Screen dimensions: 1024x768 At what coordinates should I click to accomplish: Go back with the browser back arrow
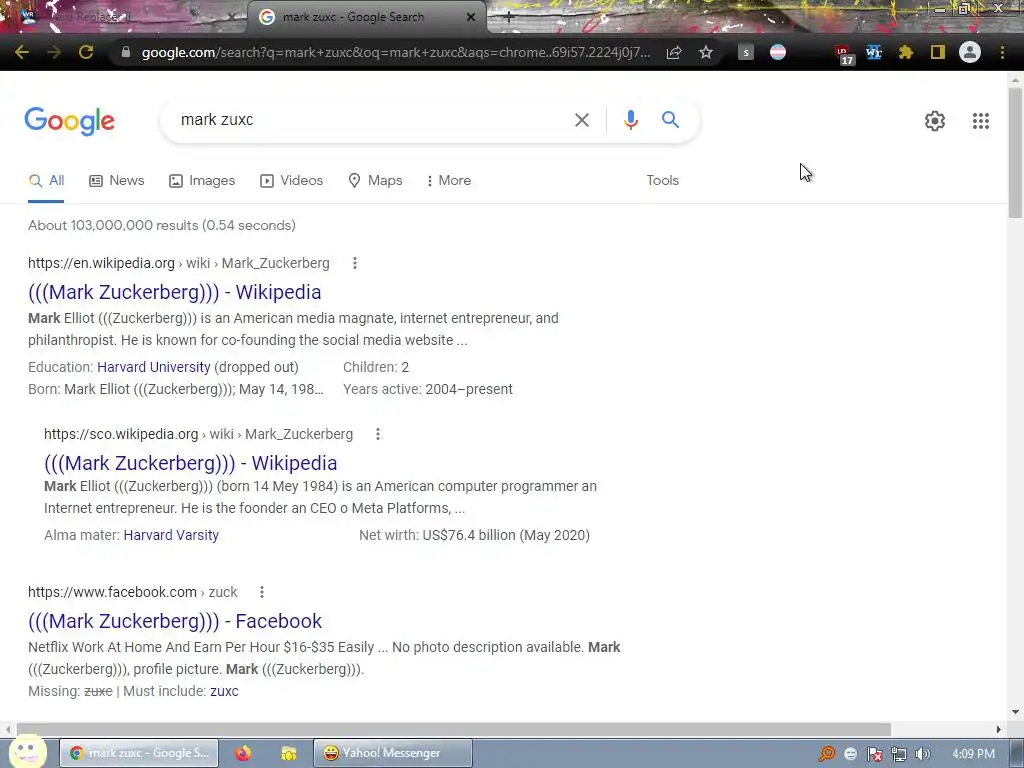22,52
